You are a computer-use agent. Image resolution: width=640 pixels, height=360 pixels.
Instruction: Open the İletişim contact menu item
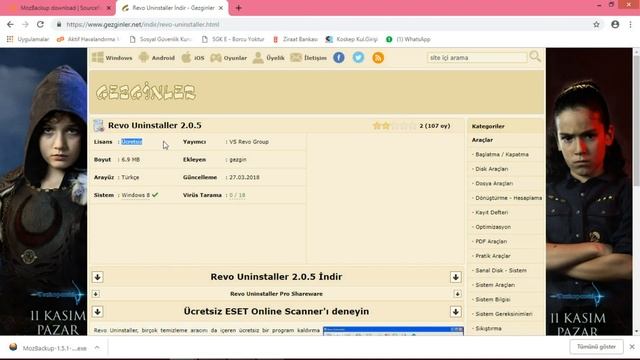pos(309,58)
